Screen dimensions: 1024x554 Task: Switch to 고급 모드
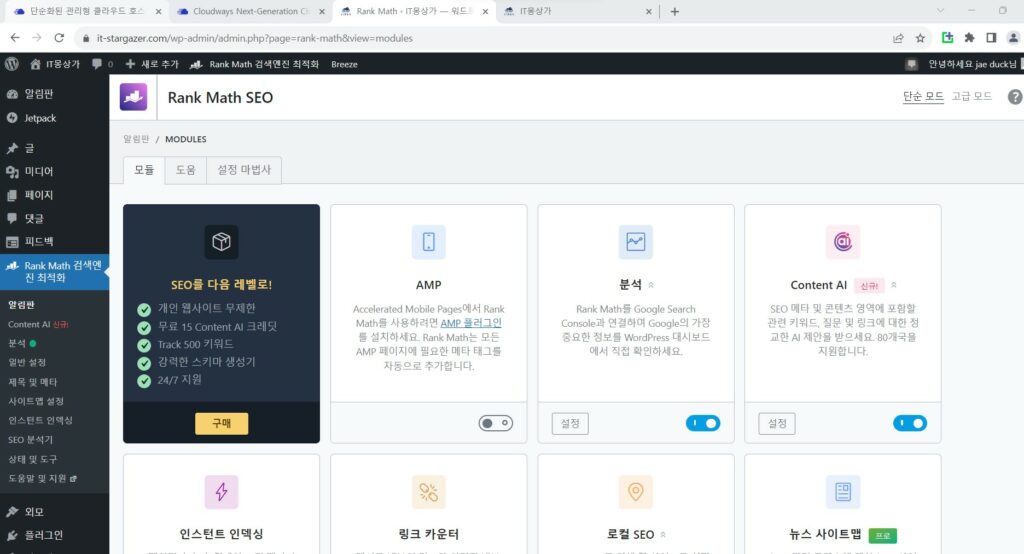click(971, 97)
